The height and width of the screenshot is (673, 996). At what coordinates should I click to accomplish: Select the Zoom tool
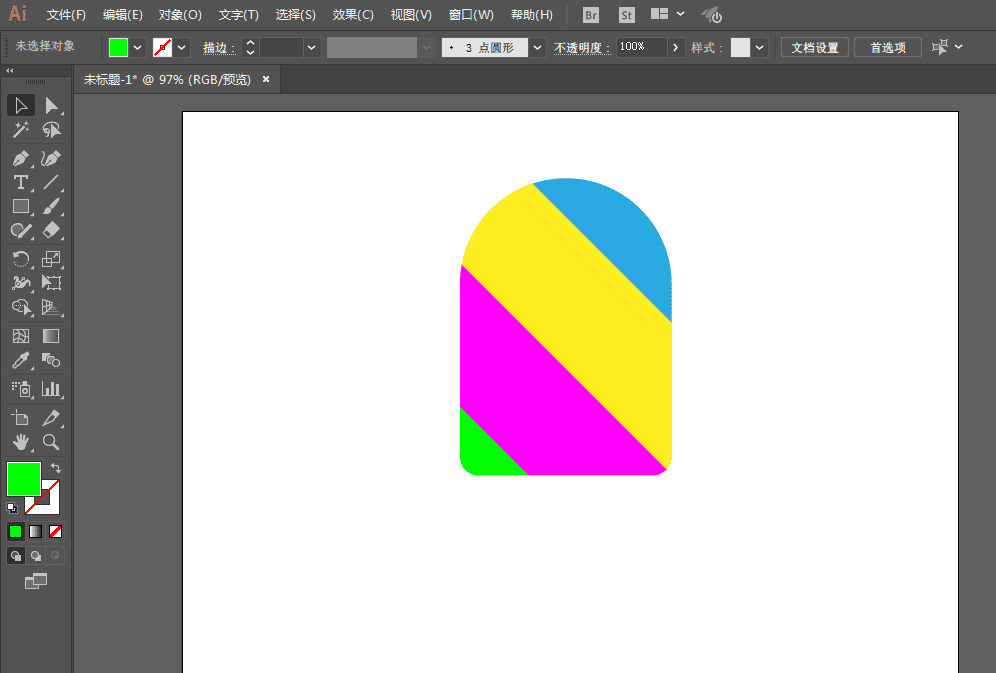click(x=51, y=441)
